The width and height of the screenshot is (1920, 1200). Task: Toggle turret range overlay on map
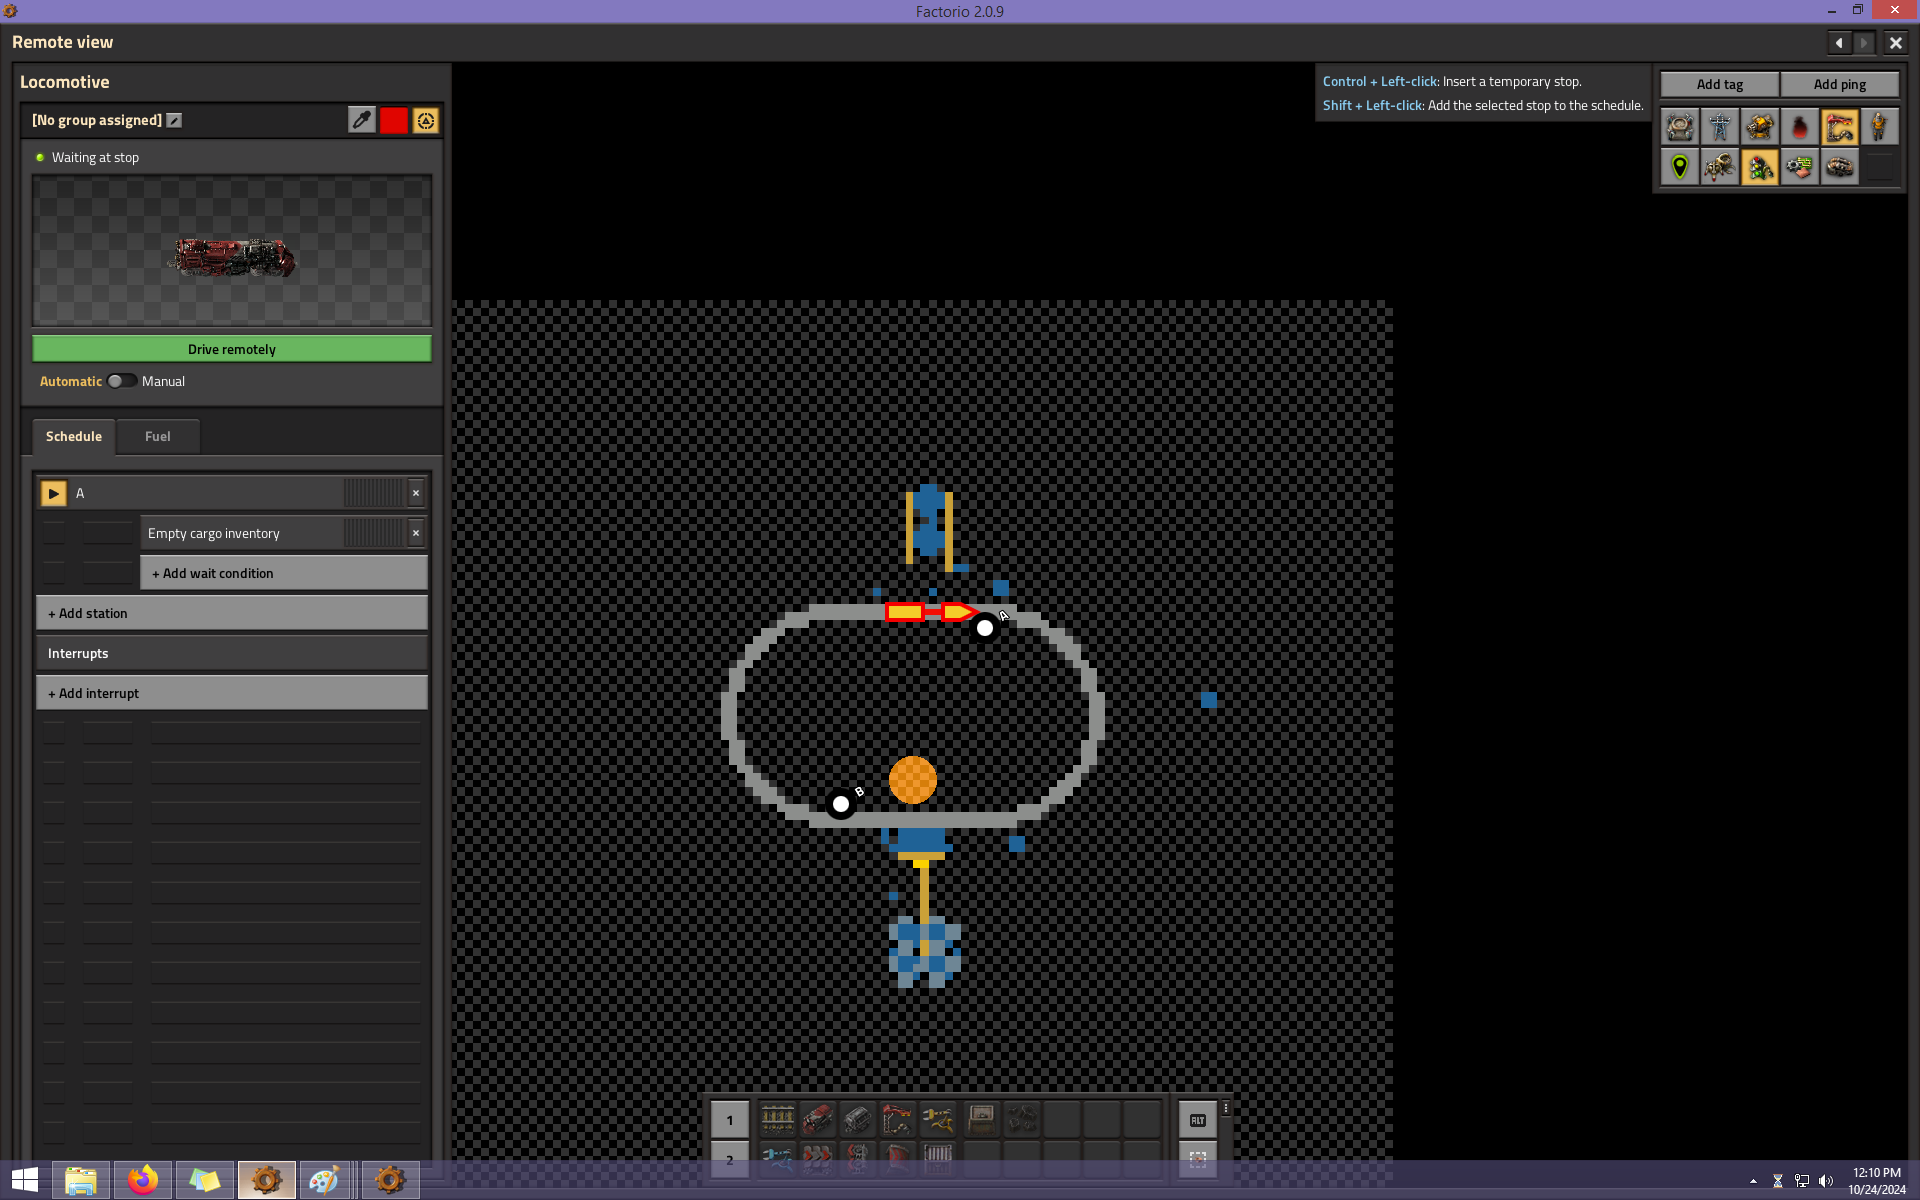(1760, 127)
